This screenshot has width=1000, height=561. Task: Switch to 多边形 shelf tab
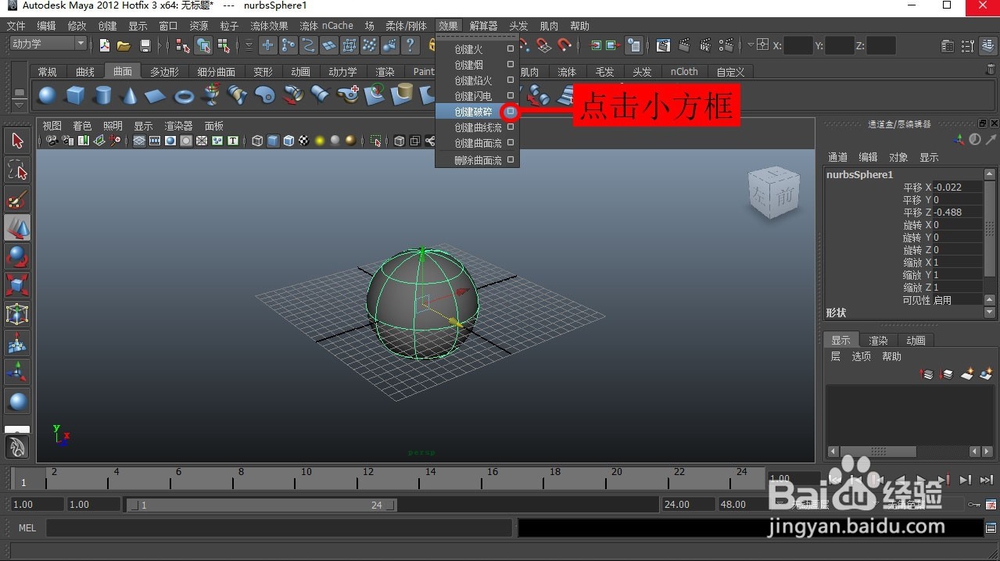click(x=165, y=71)
